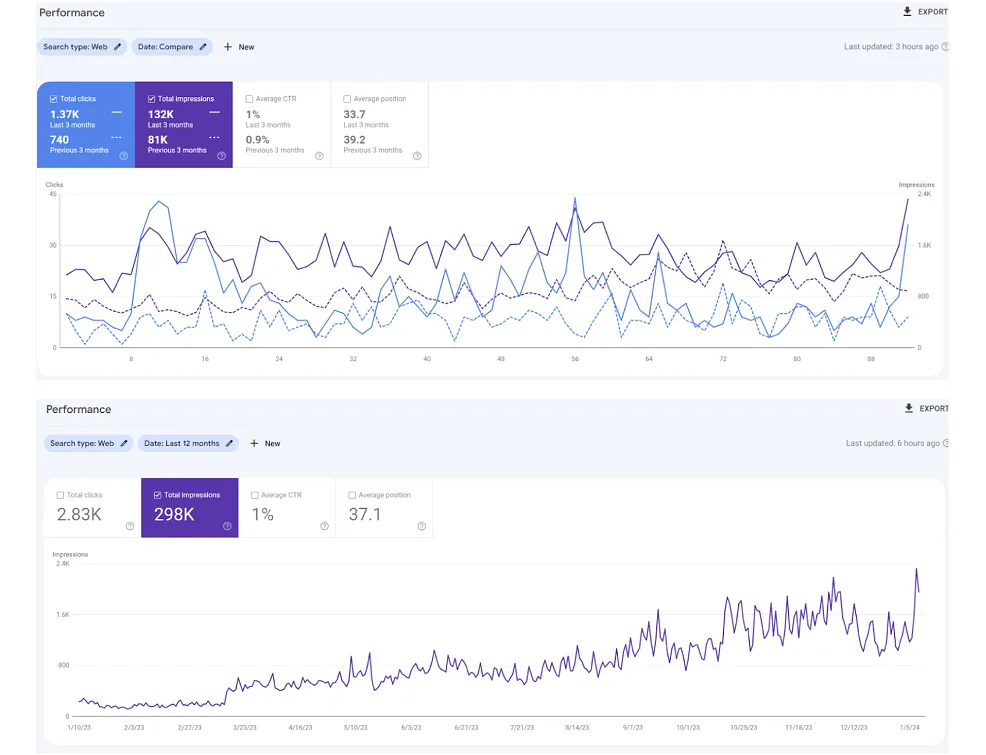Add a New filter in the top panel
986x755 pixels.
click(239, 47)
